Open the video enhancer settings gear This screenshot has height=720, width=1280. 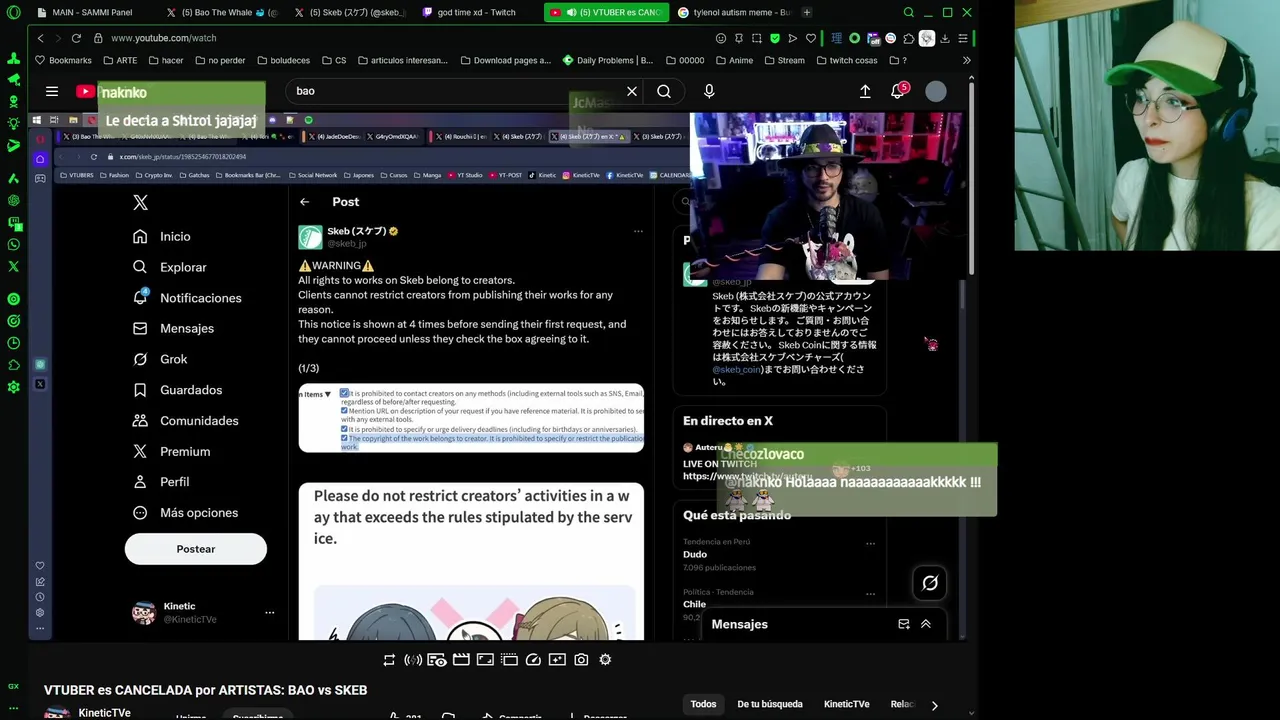[605, 660]
